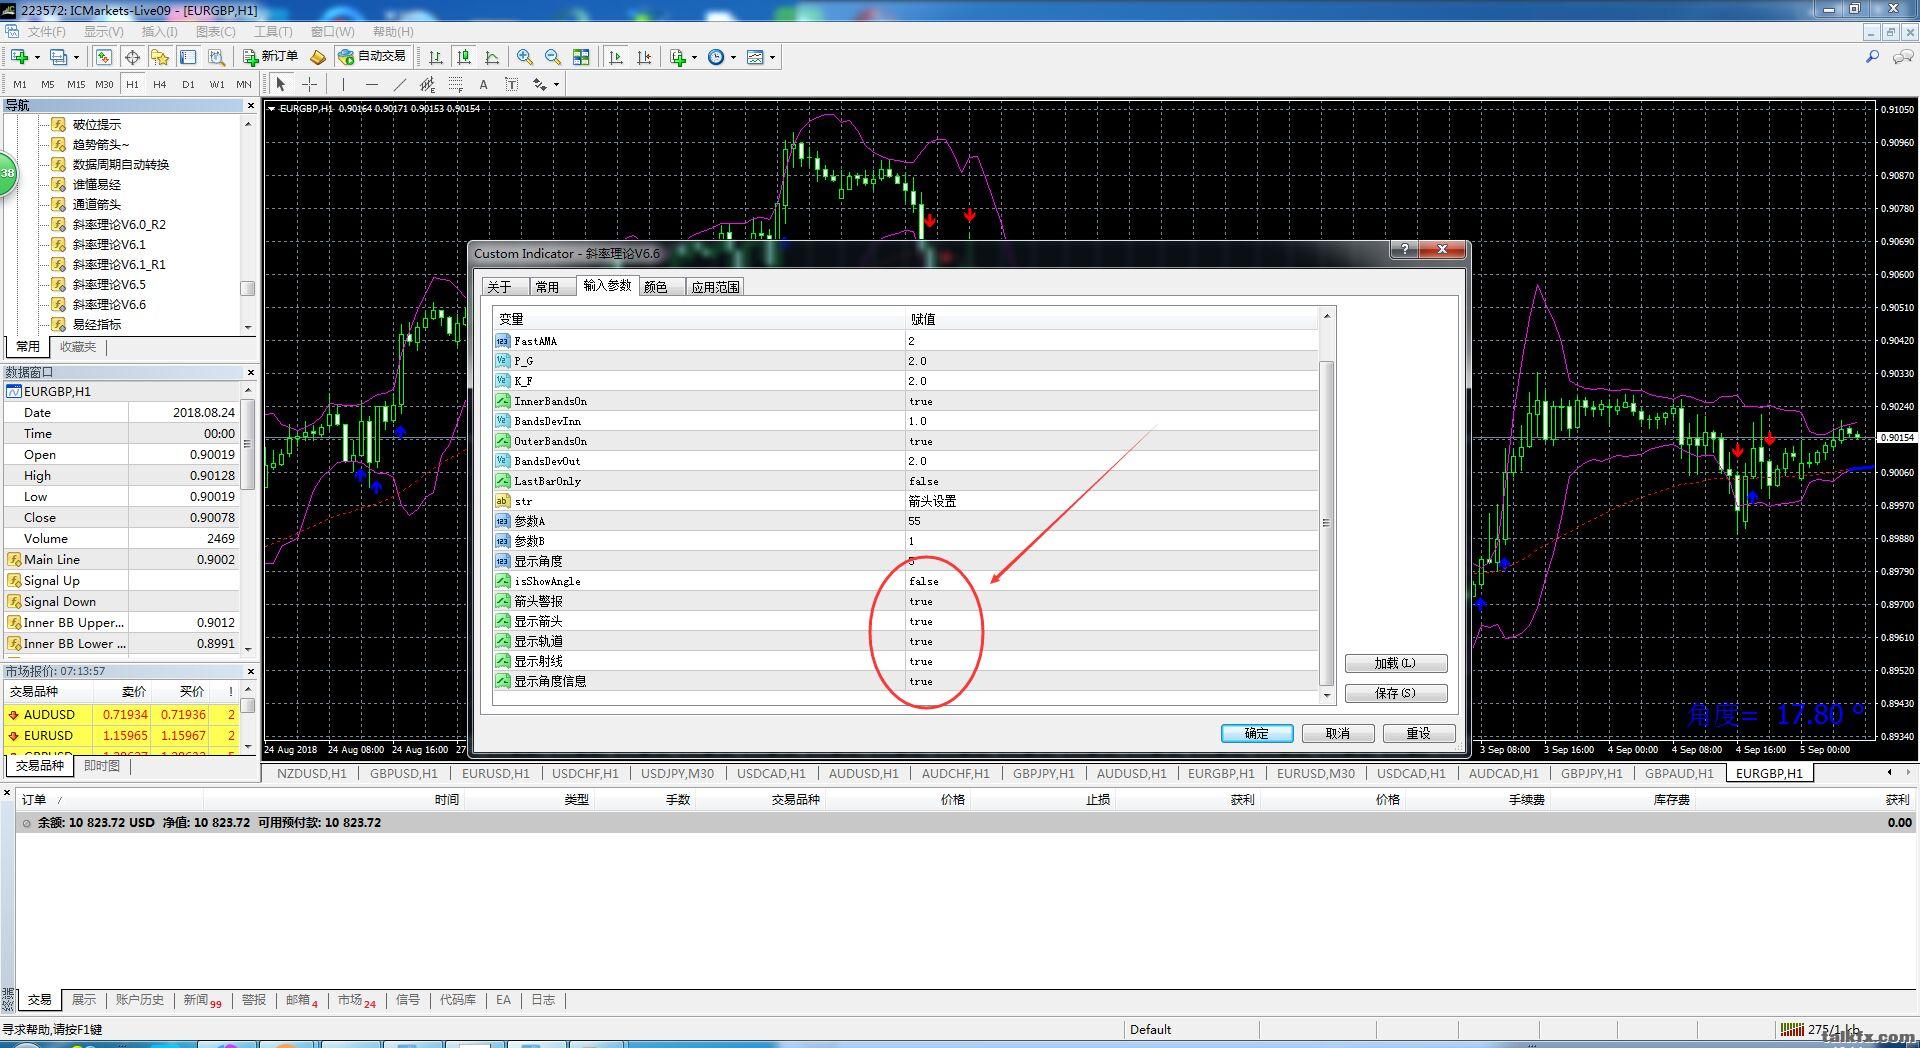Tile chart windows with the grid icon
Screen dimensions: 1920x1048
581,57
